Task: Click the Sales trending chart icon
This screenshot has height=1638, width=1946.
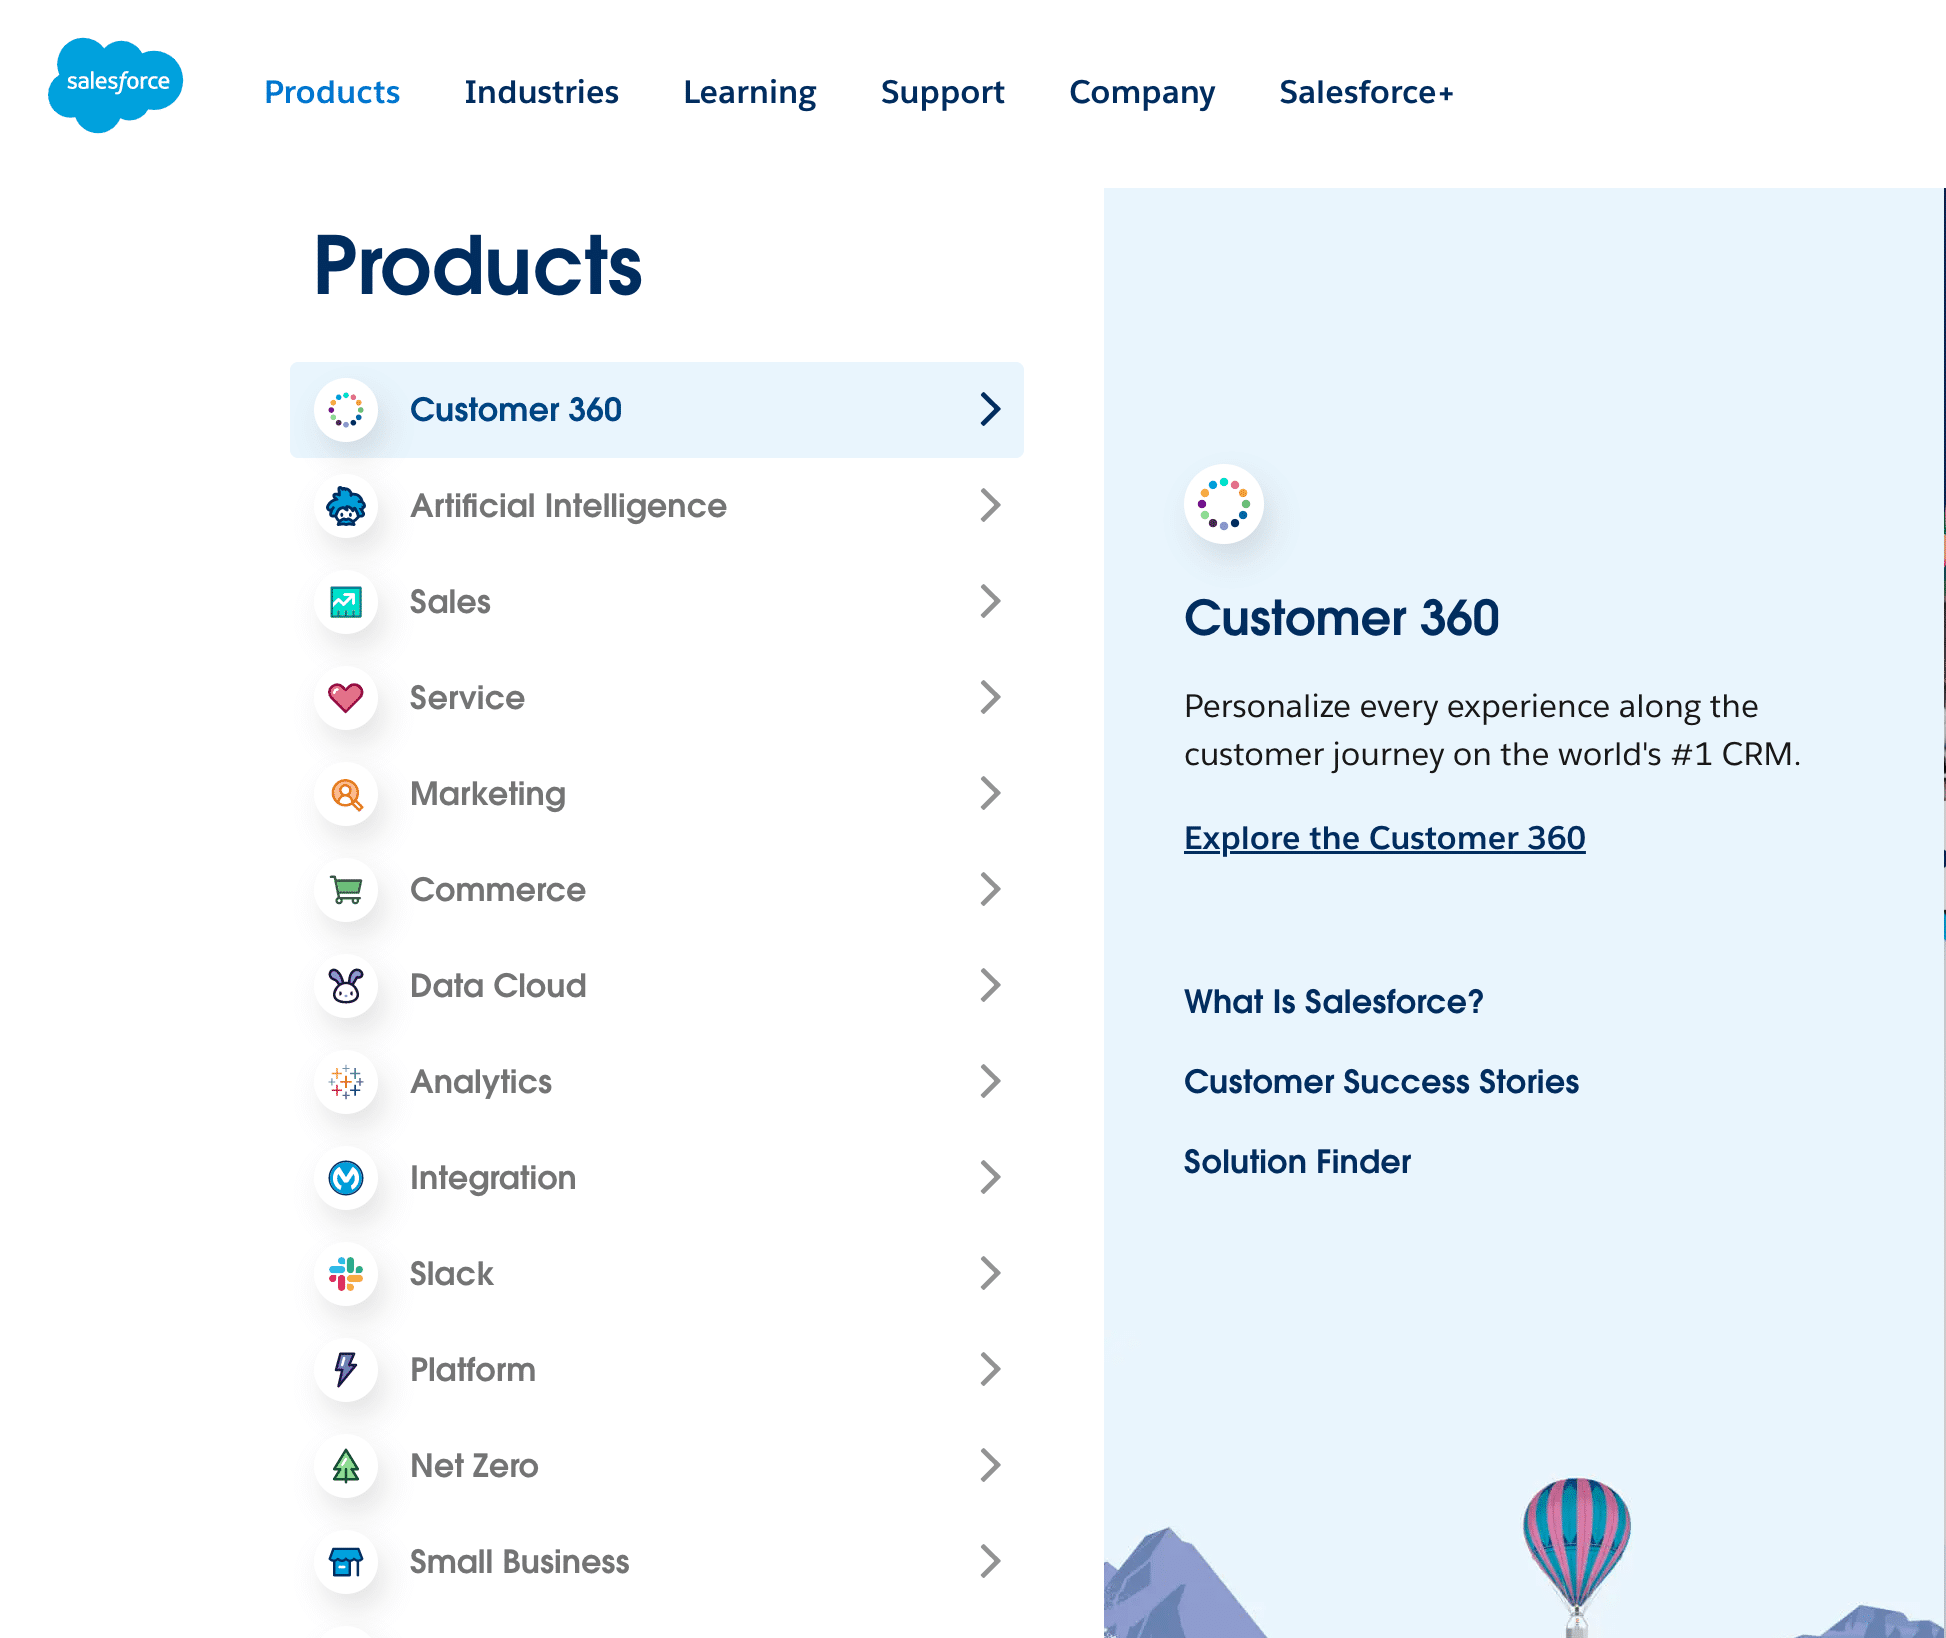Action: pos(346,600)
